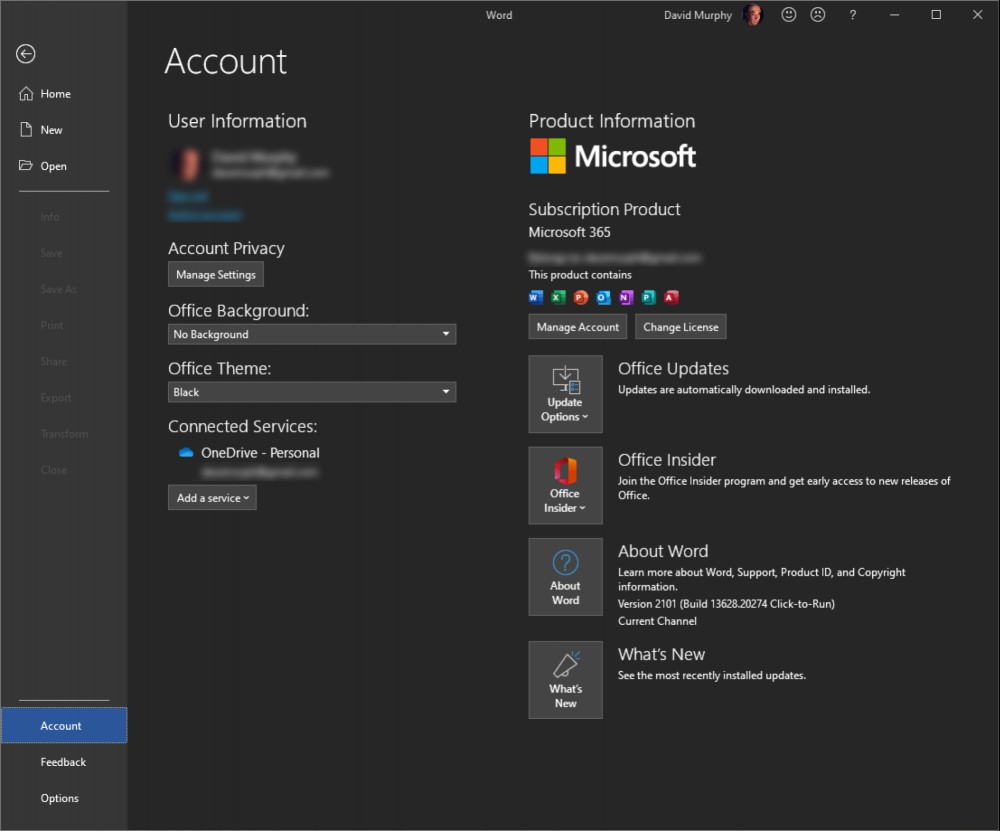Click the Manage Settings button
Image resolution: width=1000 pixels, height=831 pixels.
point(216,275)
